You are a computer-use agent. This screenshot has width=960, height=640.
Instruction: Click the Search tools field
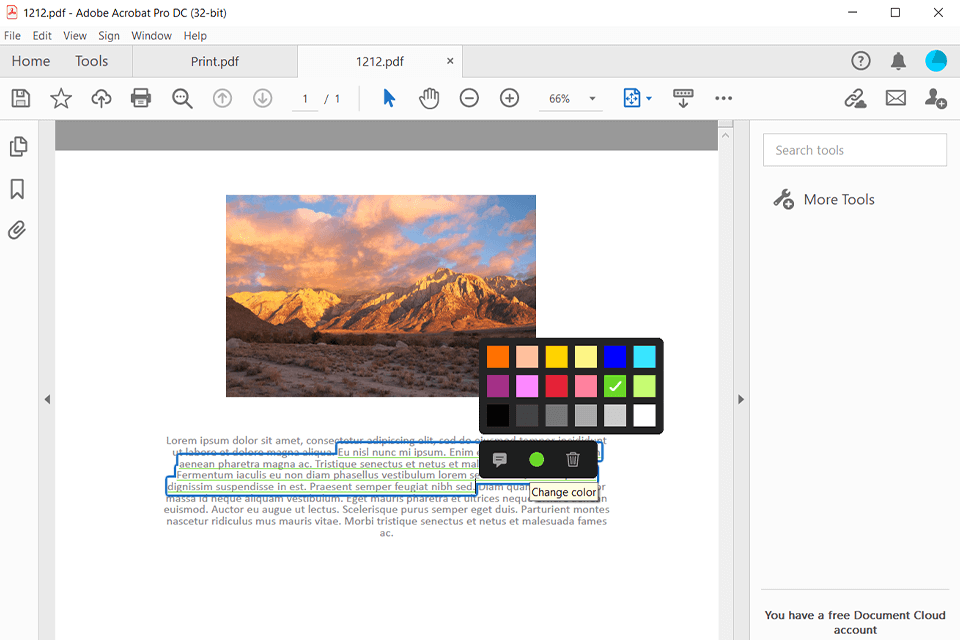855,150
